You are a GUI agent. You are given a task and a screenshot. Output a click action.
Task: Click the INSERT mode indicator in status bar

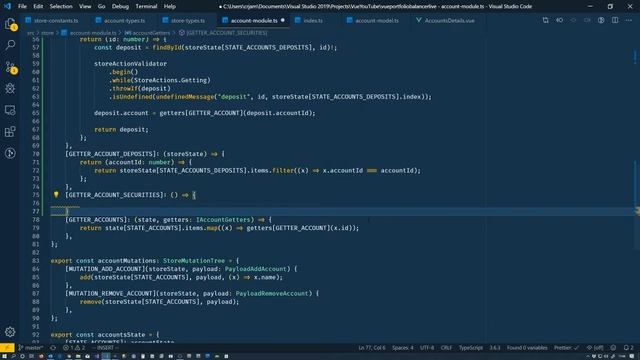(x=105, y=348)
